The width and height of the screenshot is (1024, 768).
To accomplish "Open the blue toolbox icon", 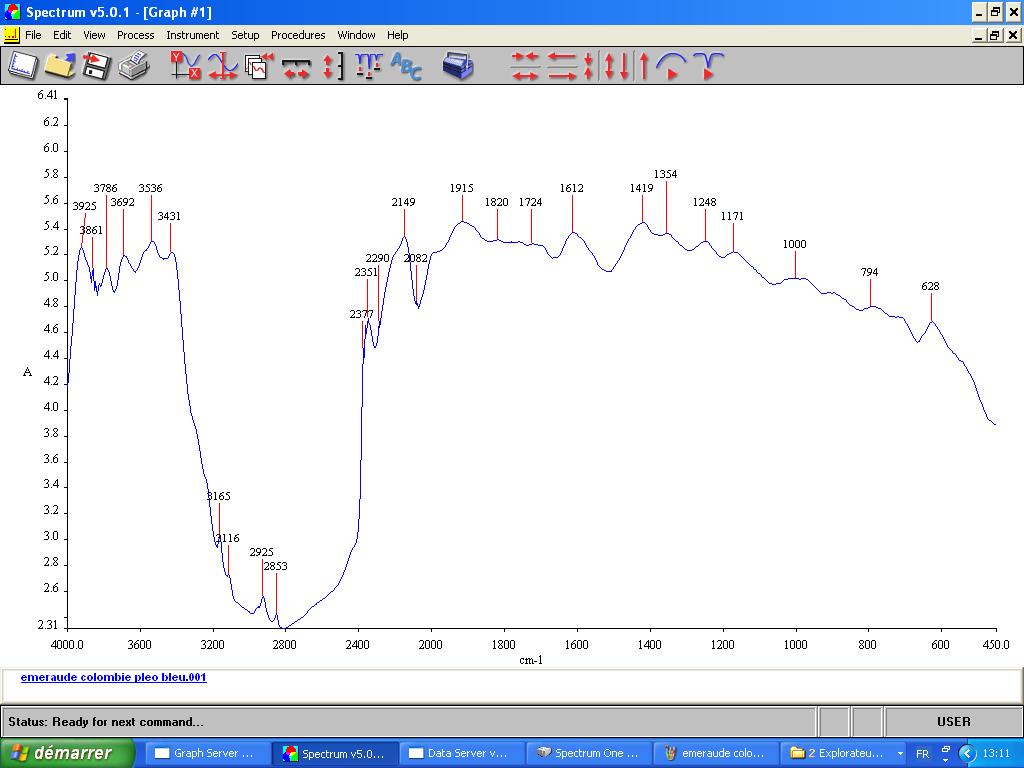I will (458, 66).
